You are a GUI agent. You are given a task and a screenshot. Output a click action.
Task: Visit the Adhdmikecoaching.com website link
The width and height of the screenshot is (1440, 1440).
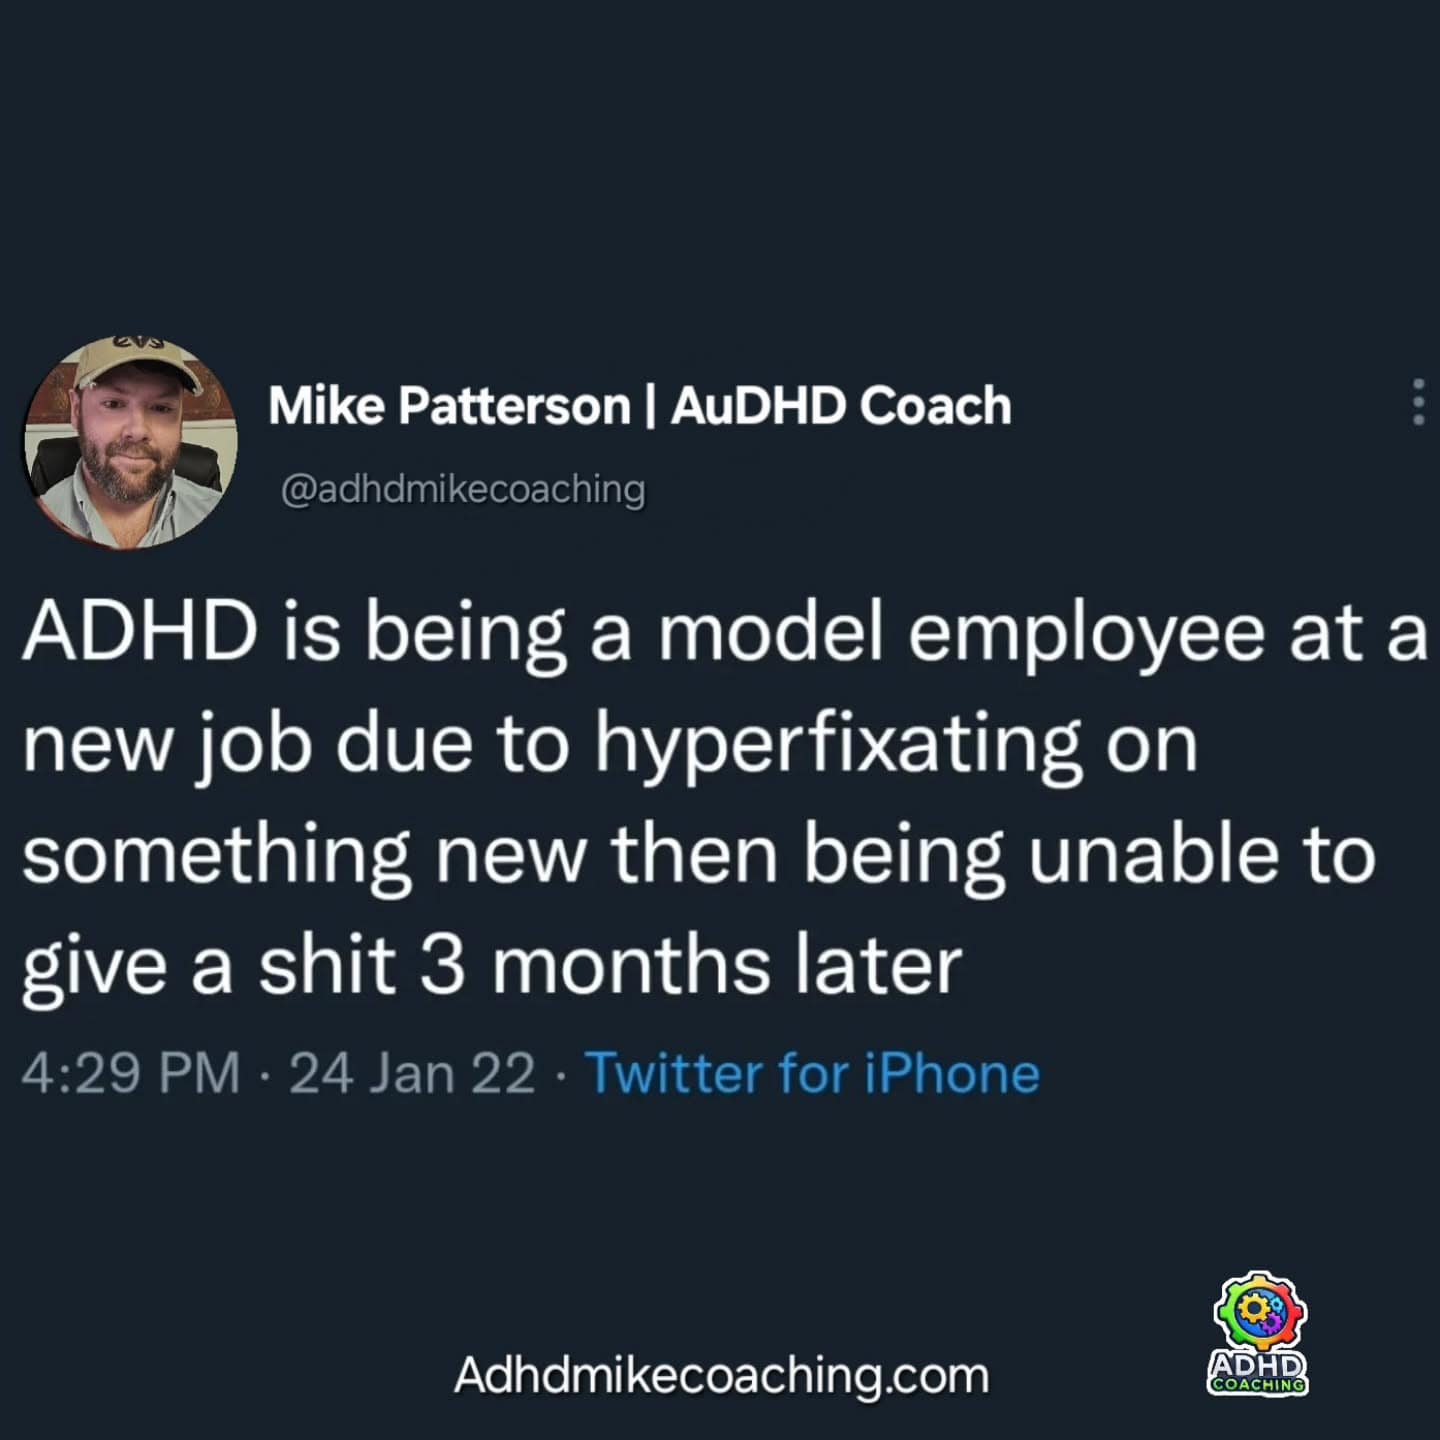point(721,1375)
